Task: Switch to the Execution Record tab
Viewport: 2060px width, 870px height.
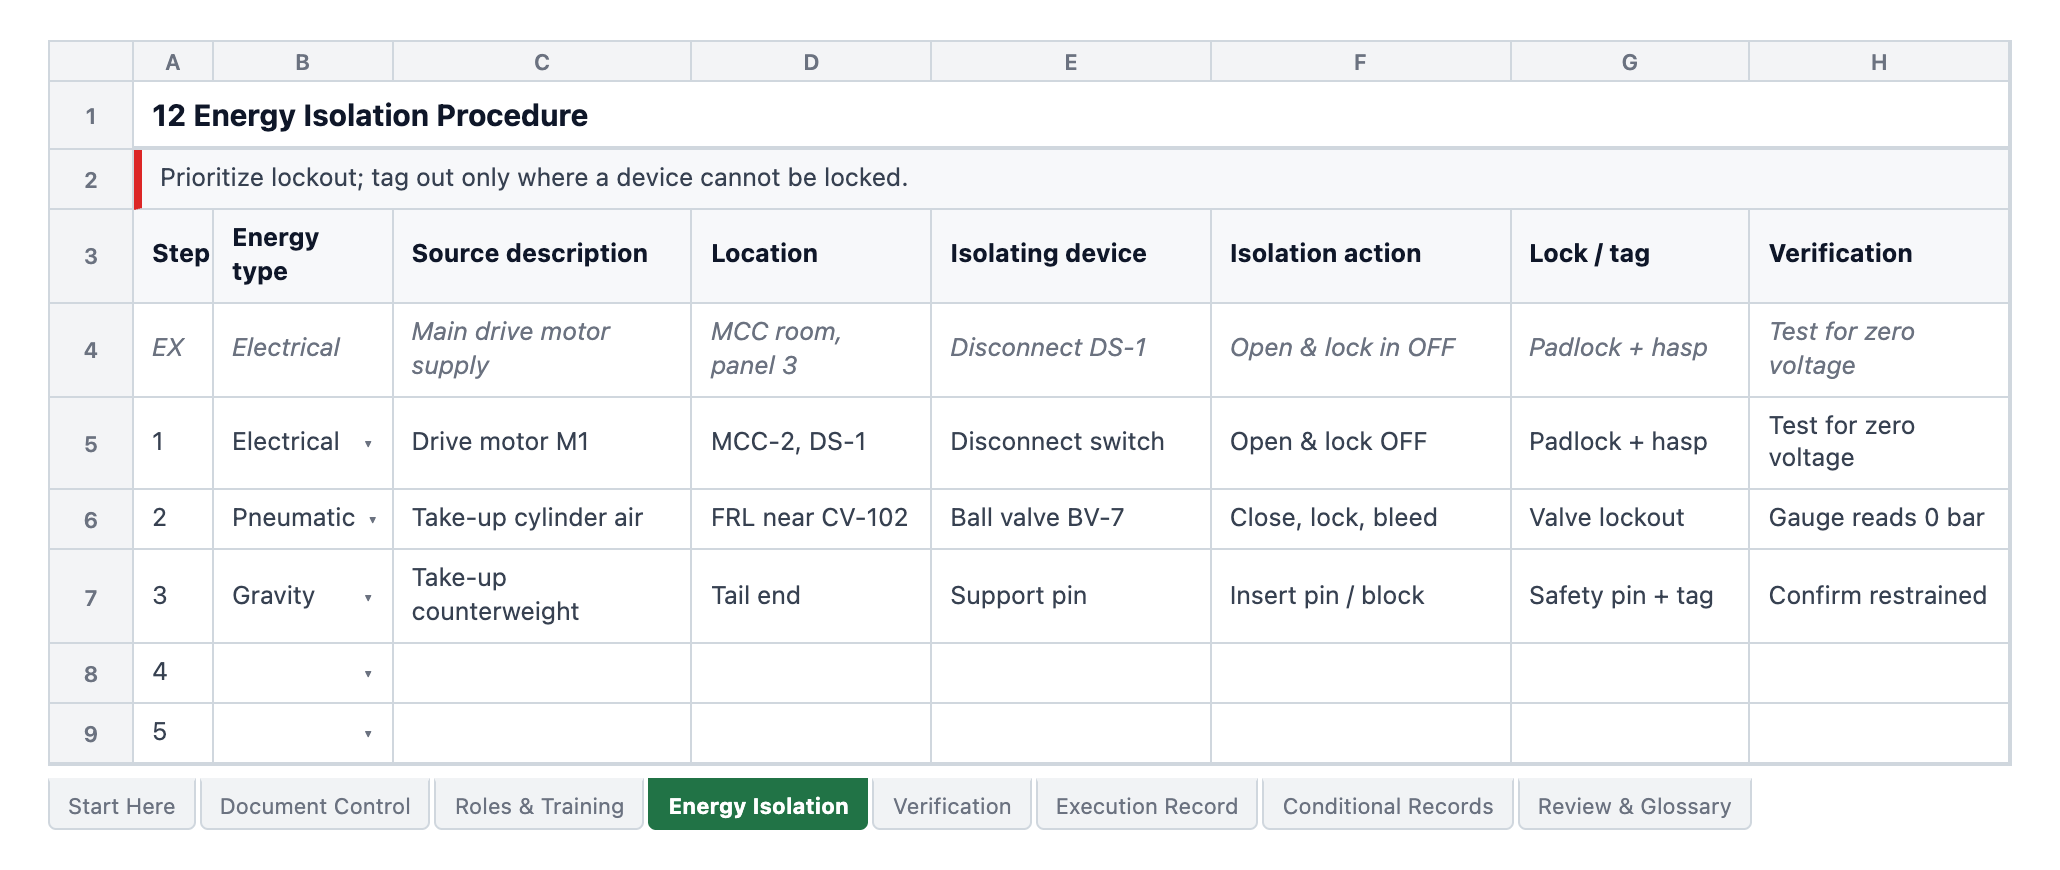Action: pyautogui.click(x=1147, y=805)
